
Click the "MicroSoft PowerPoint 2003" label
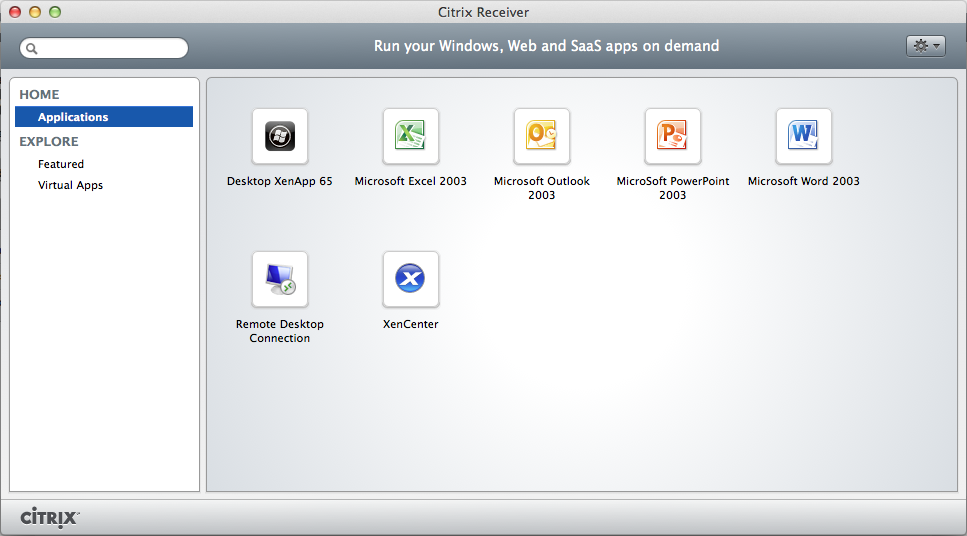point(673,188)
